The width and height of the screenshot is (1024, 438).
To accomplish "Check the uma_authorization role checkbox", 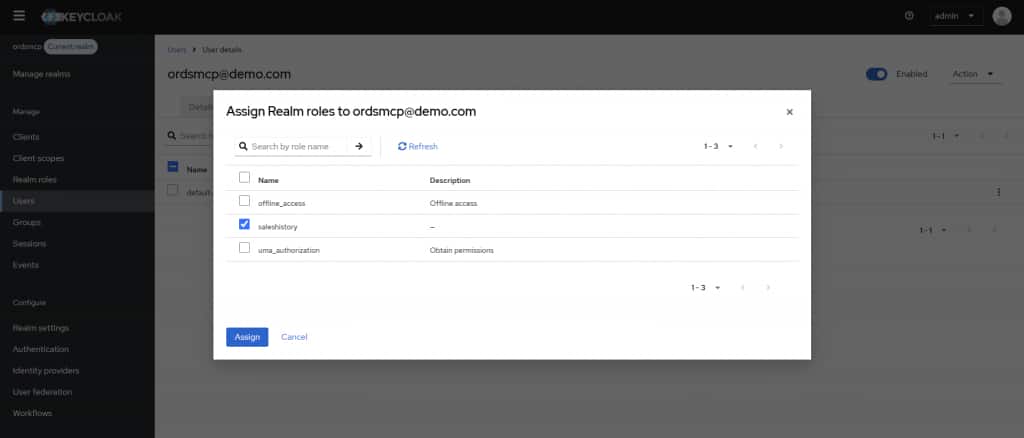I will pyautogui.click(x=244, y=248).
